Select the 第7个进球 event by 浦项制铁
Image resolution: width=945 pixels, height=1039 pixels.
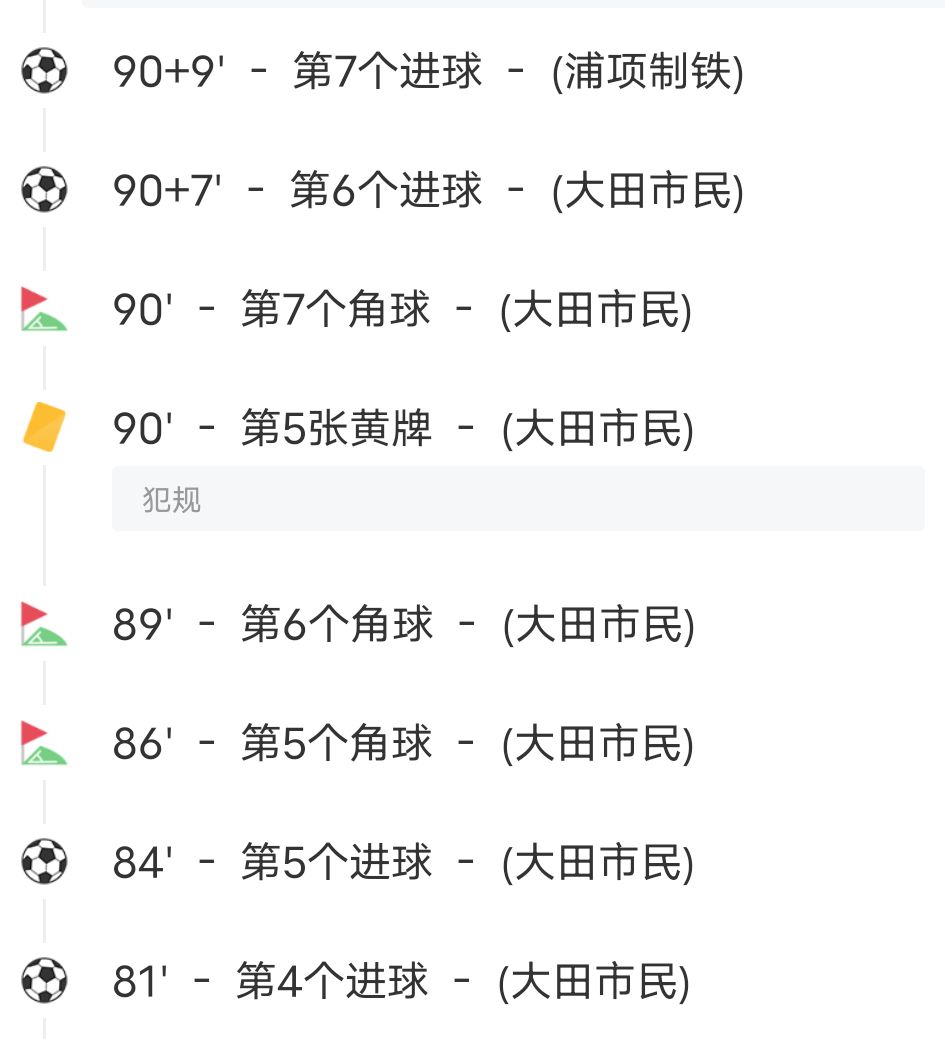(388, 72)
